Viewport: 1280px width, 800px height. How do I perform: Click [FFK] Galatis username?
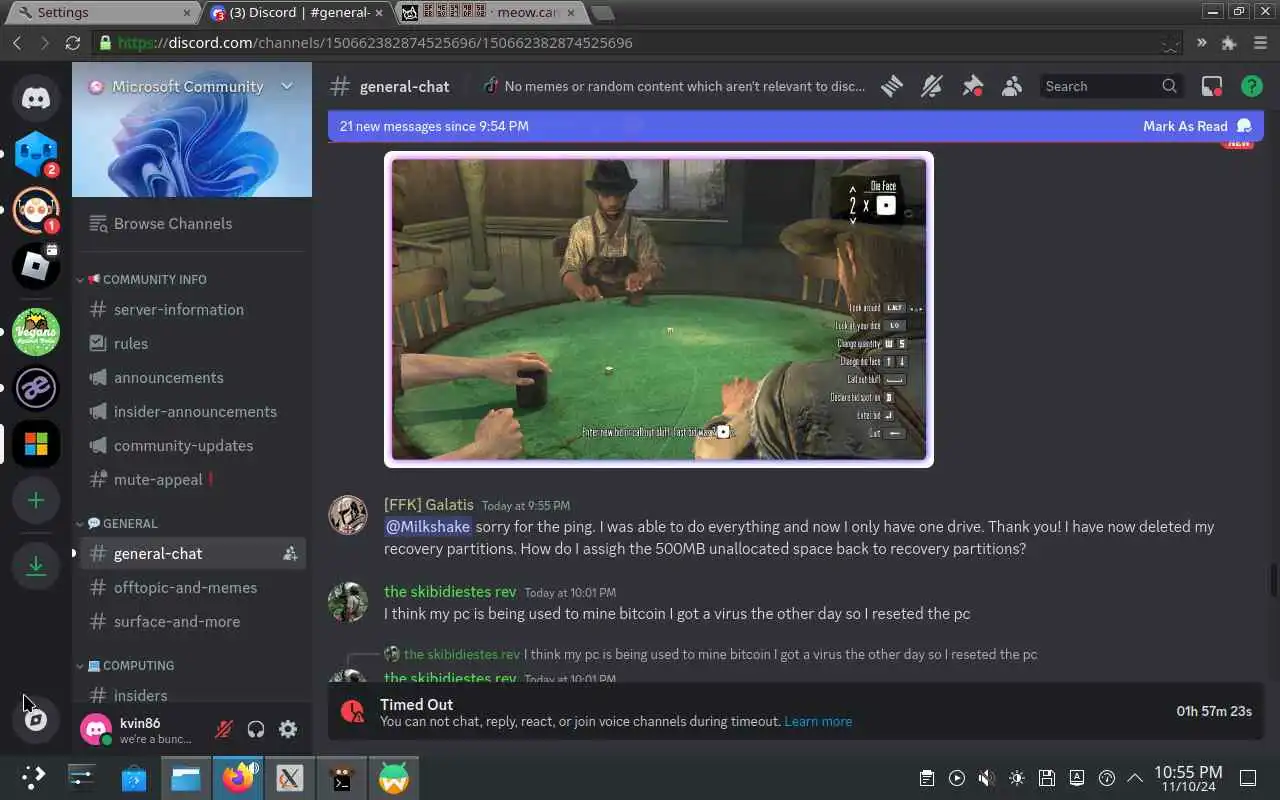pos(429,505)
